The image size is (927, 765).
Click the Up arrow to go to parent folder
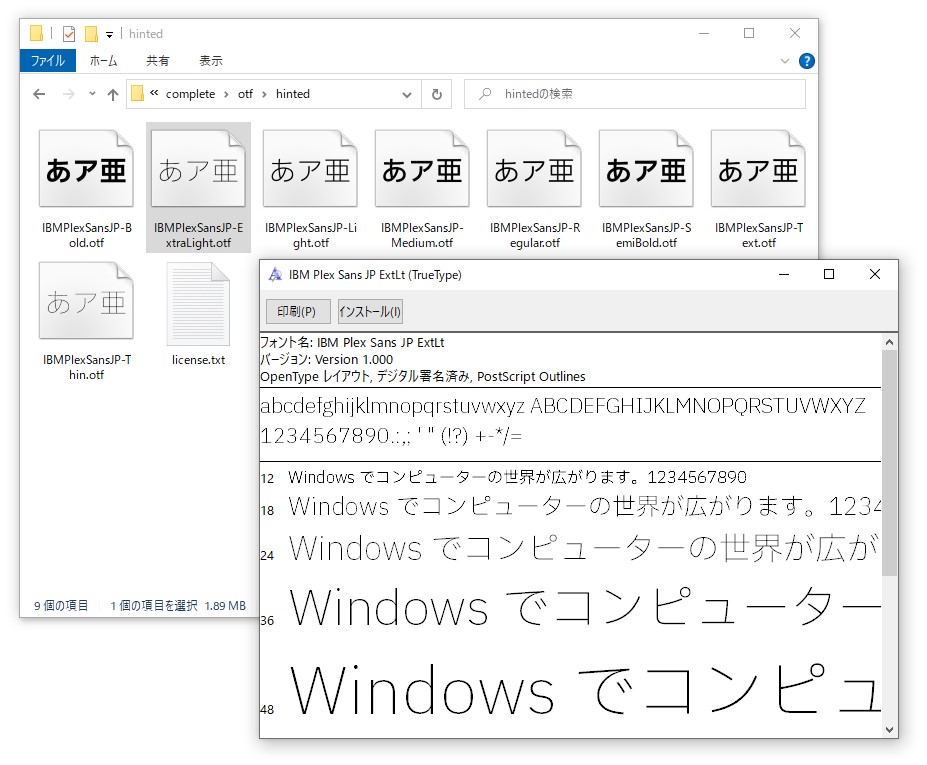coord(112,93)
